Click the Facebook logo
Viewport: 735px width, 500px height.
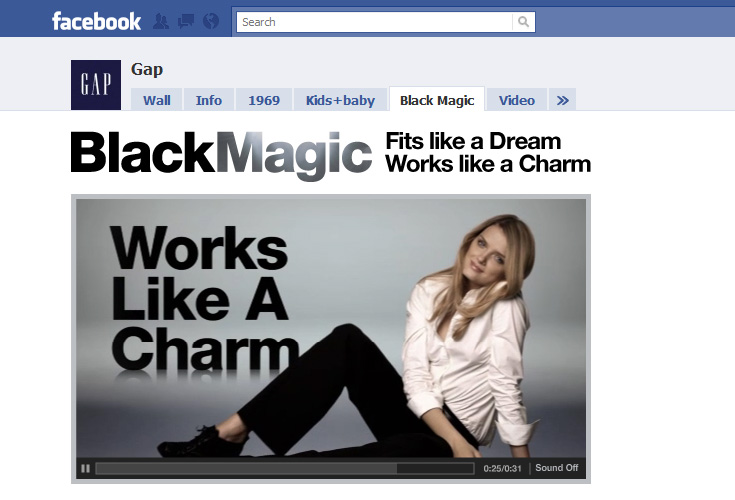click(x=96, y=22)
